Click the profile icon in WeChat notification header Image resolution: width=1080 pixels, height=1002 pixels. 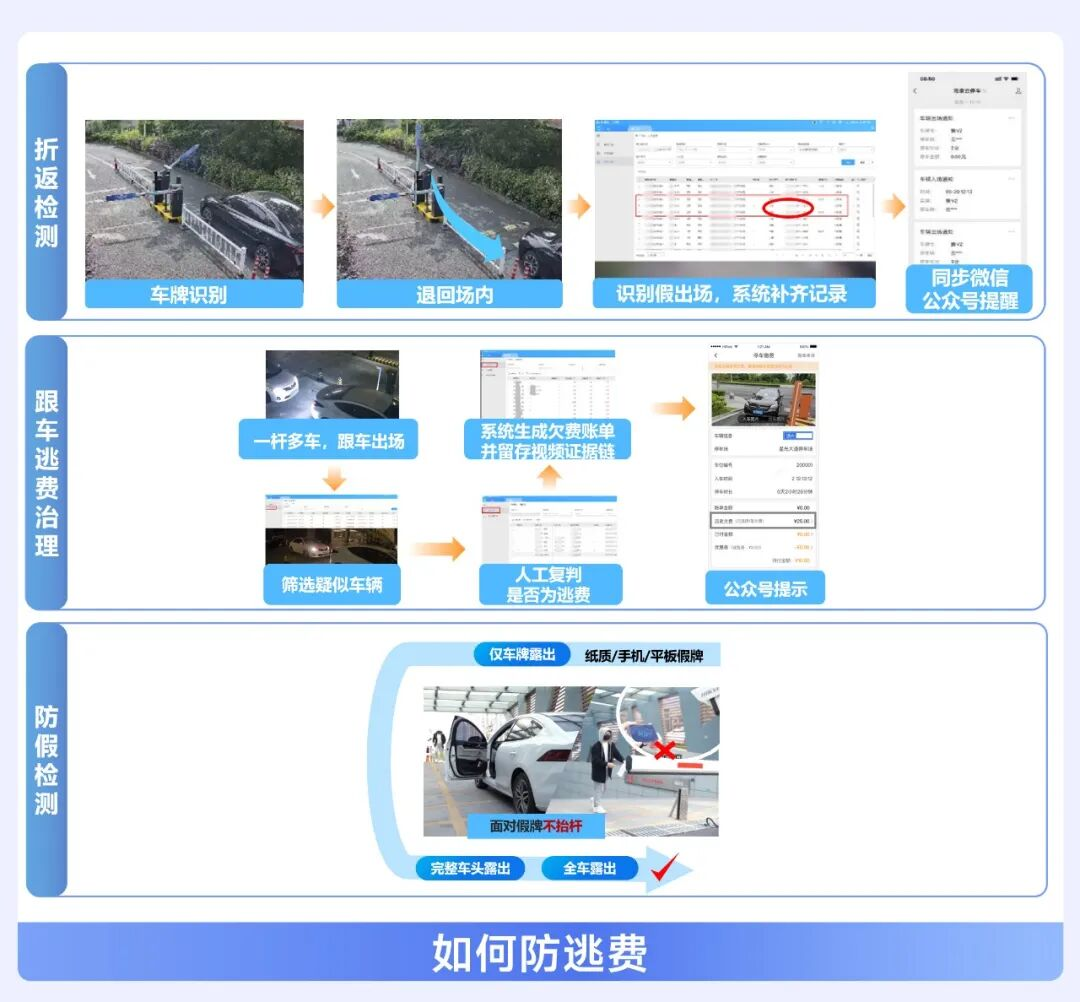(1018, 91)
